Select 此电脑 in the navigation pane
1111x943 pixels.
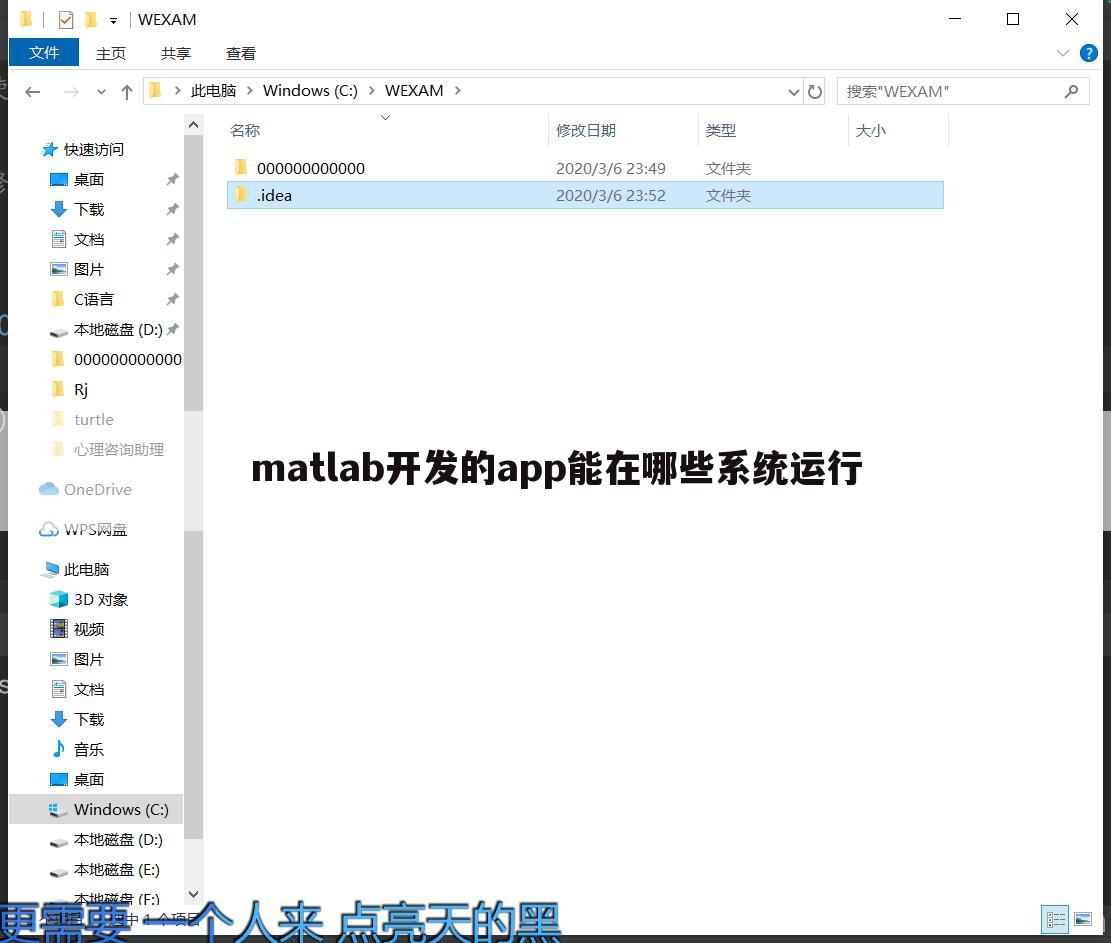click(x=86, y=570)
